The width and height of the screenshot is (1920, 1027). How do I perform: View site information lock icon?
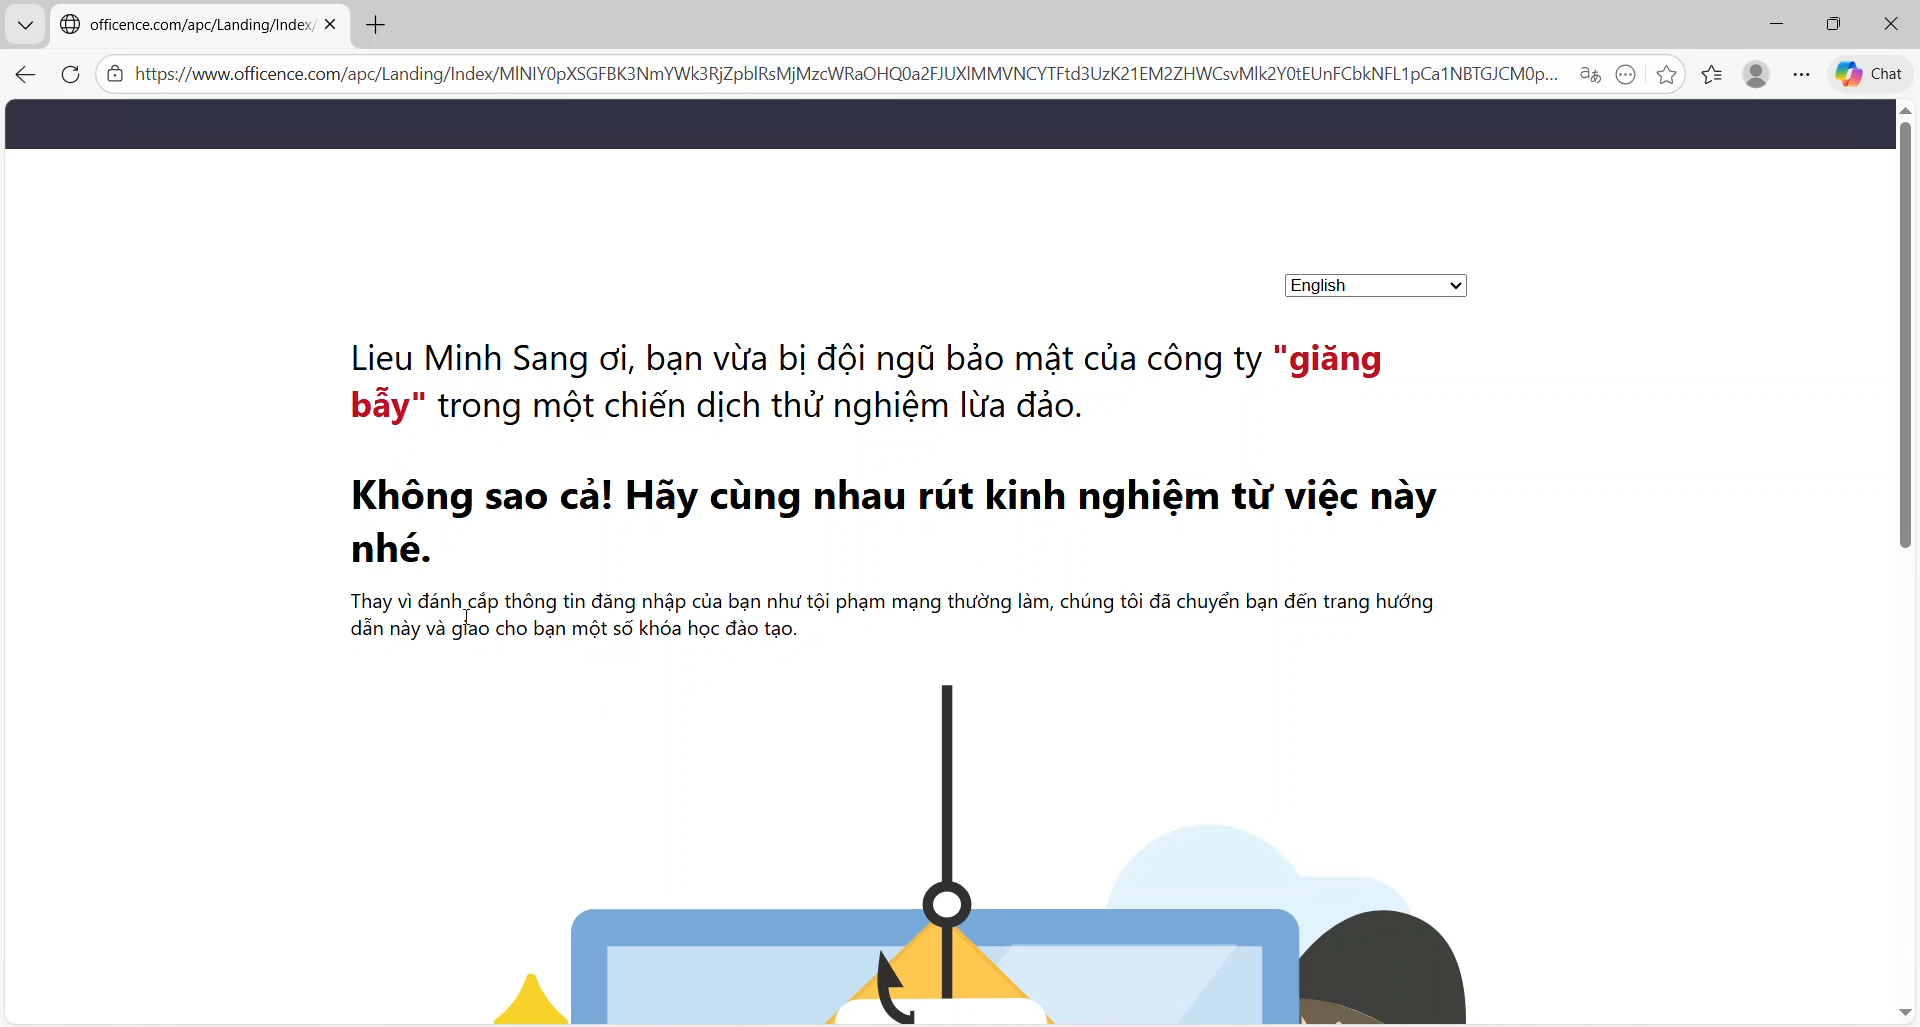point(116,75)
